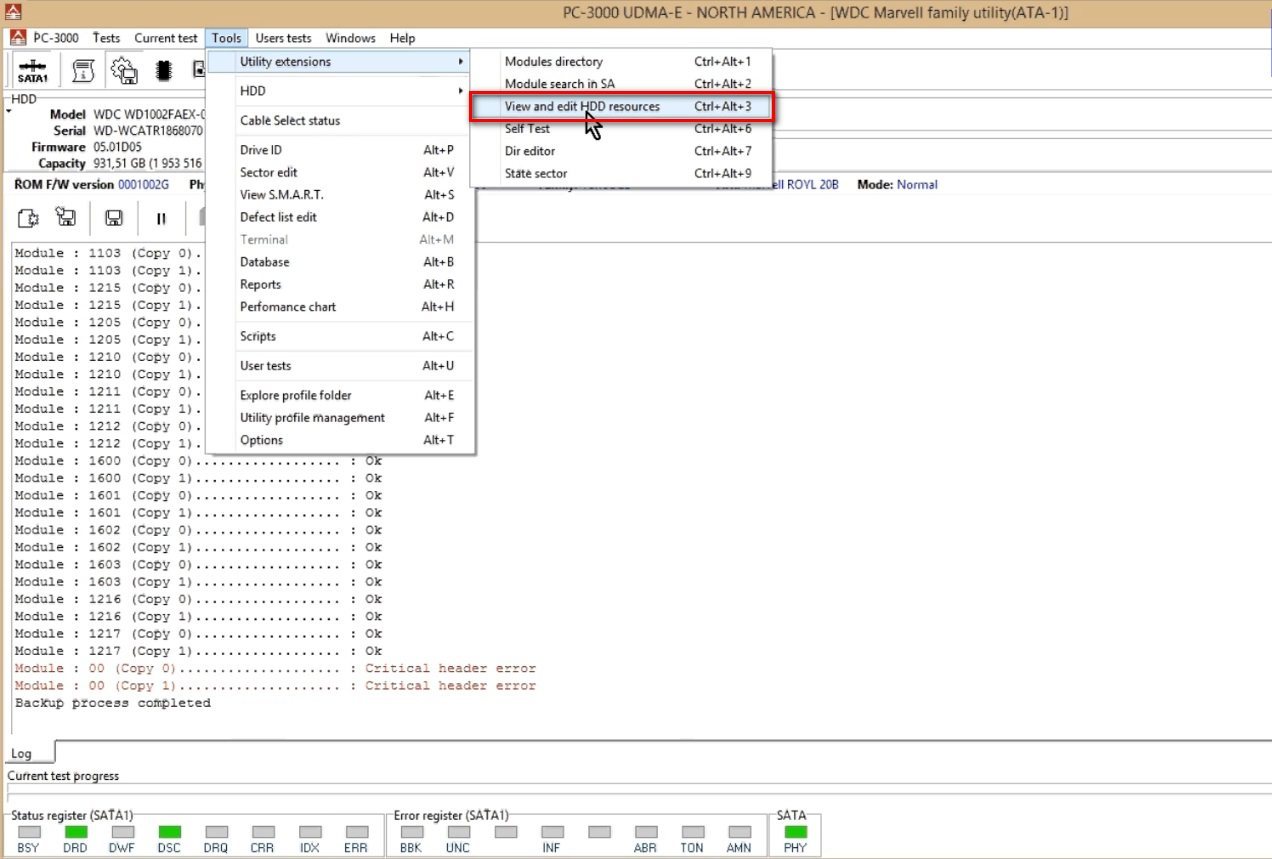Expand the Utility extensions submenu
This screenshot has width=1272, height=859.
click(x=339, y=62)
